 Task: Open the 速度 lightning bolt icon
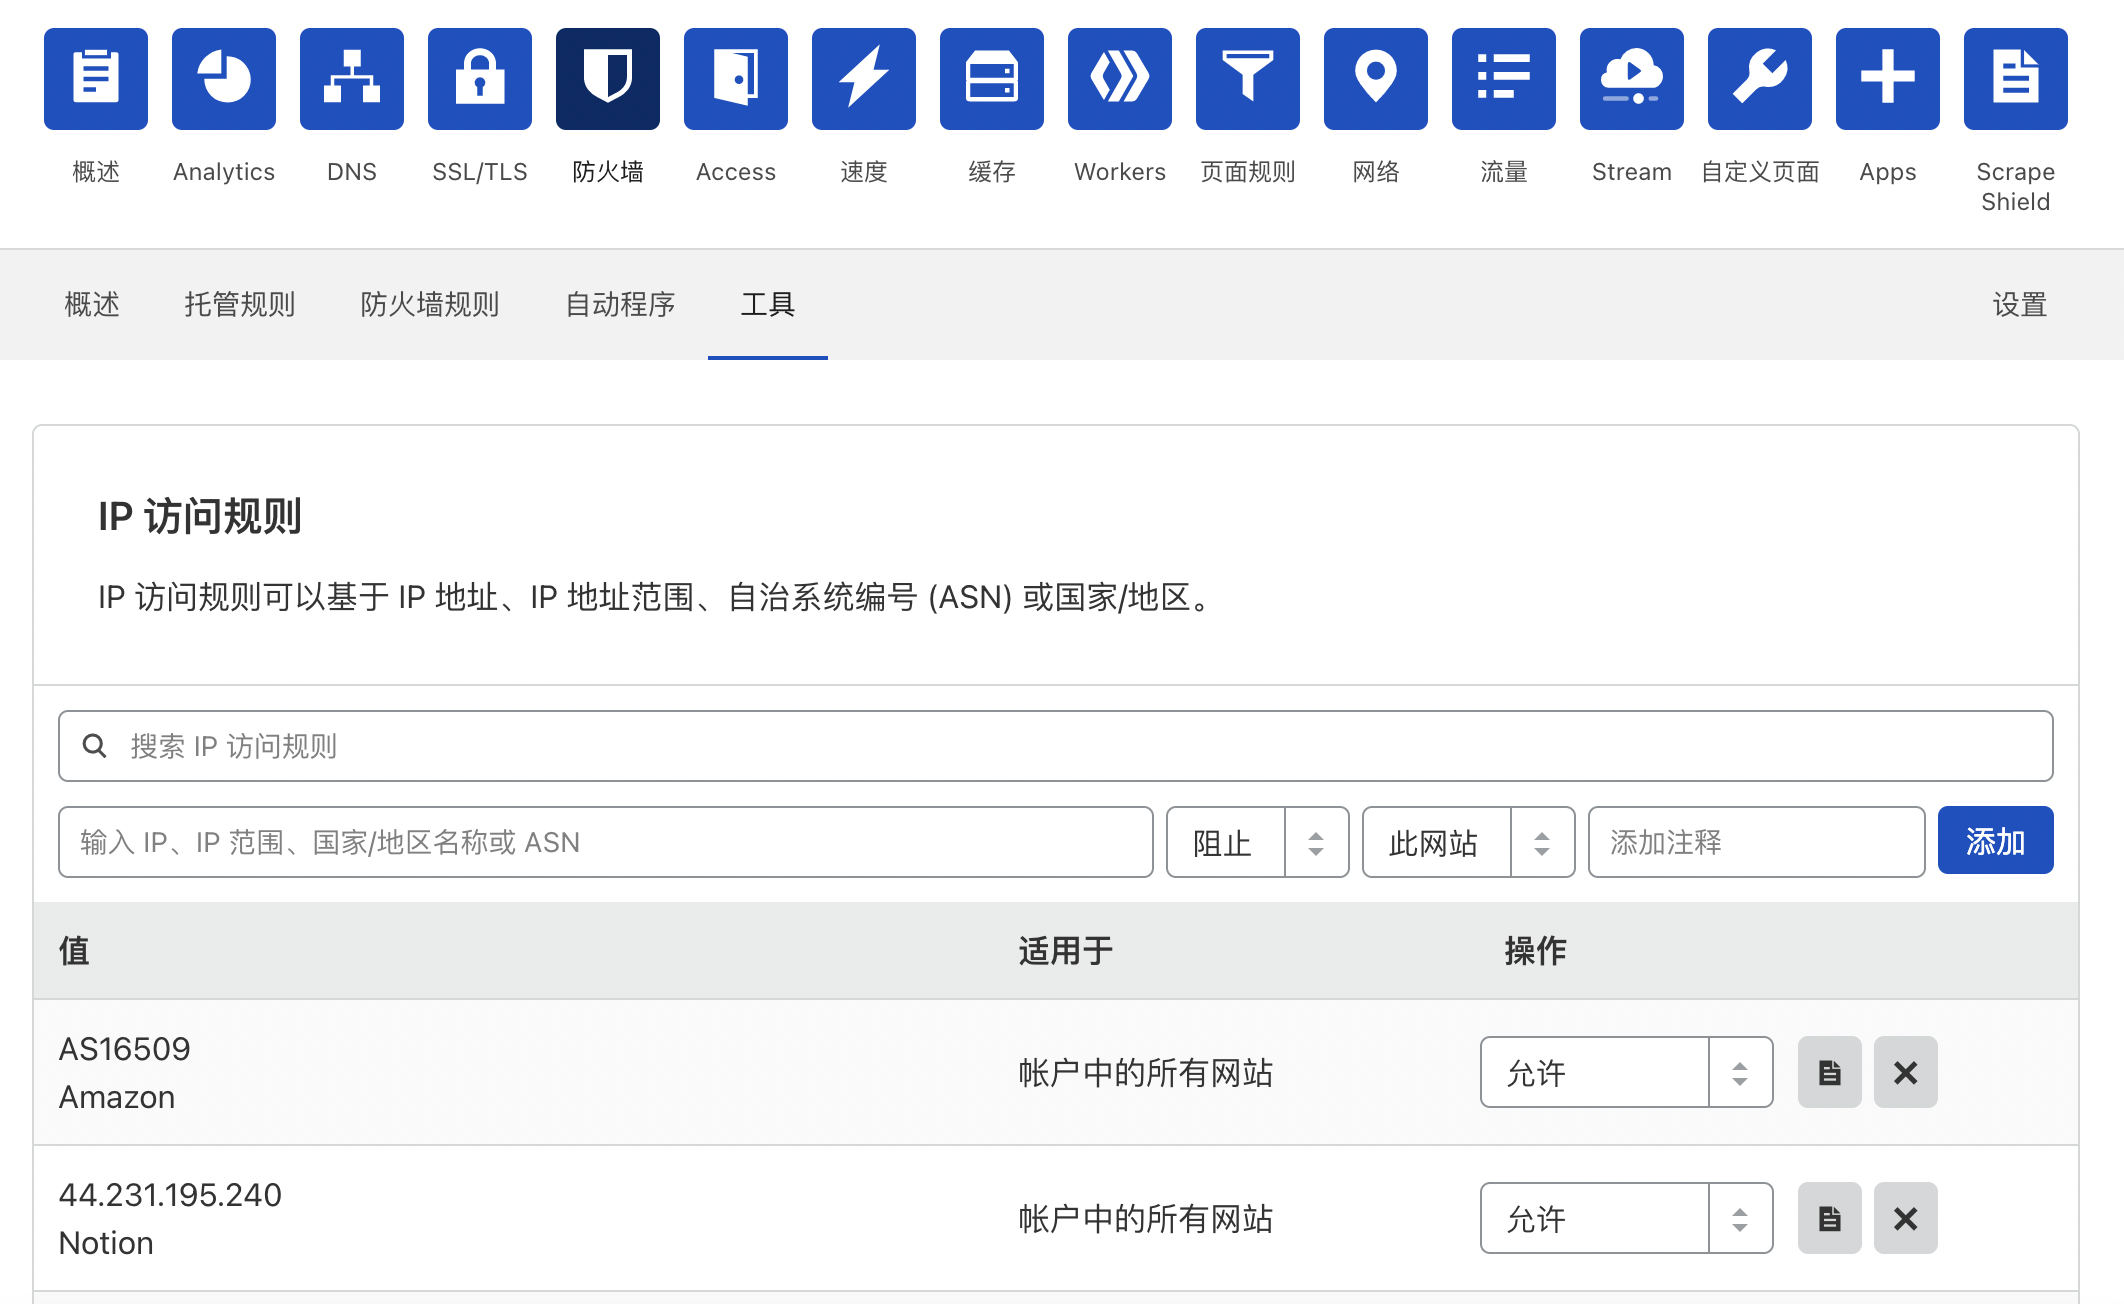(x=864, y=79)
